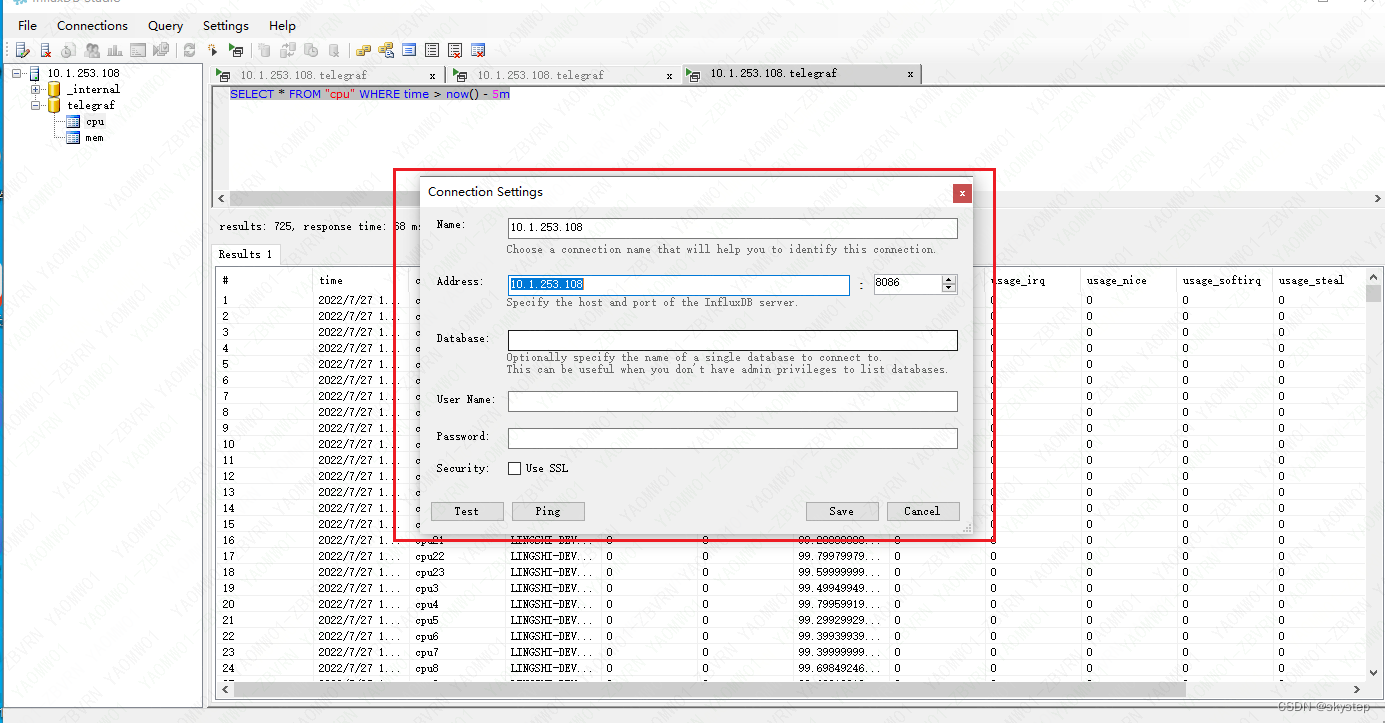Click the blue lined window toolbar icon
Image resolution: width=1385 pixels, height=723 pixels.
[x=409, y=50]
